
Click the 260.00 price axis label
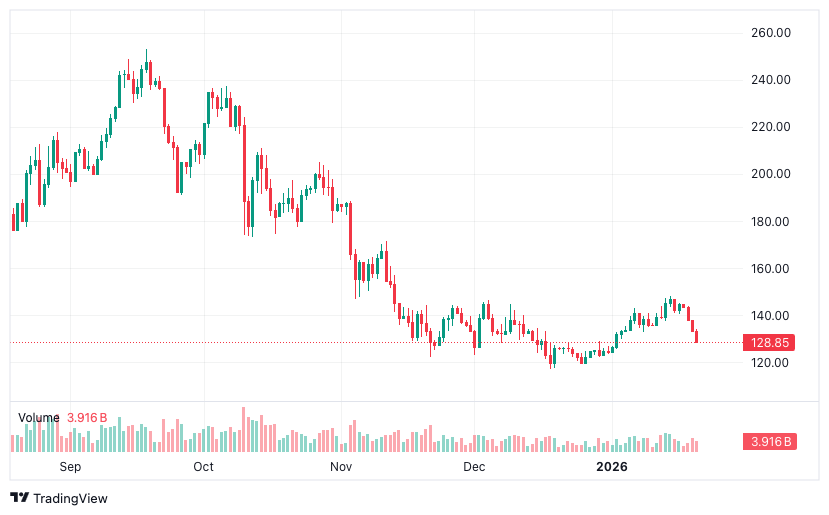click(771, 33)
